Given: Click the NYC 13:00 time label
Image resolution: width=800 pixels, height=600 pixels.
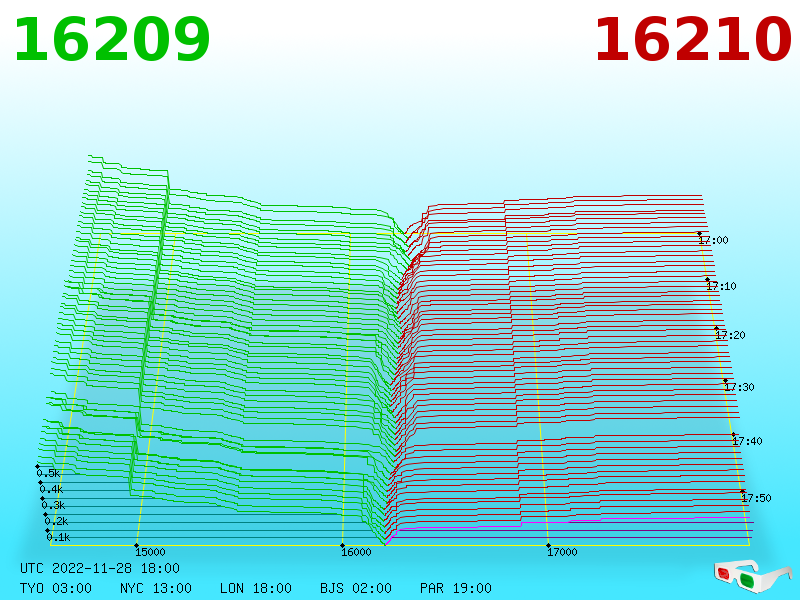Looking at the screenshot, I should point(156,588).
